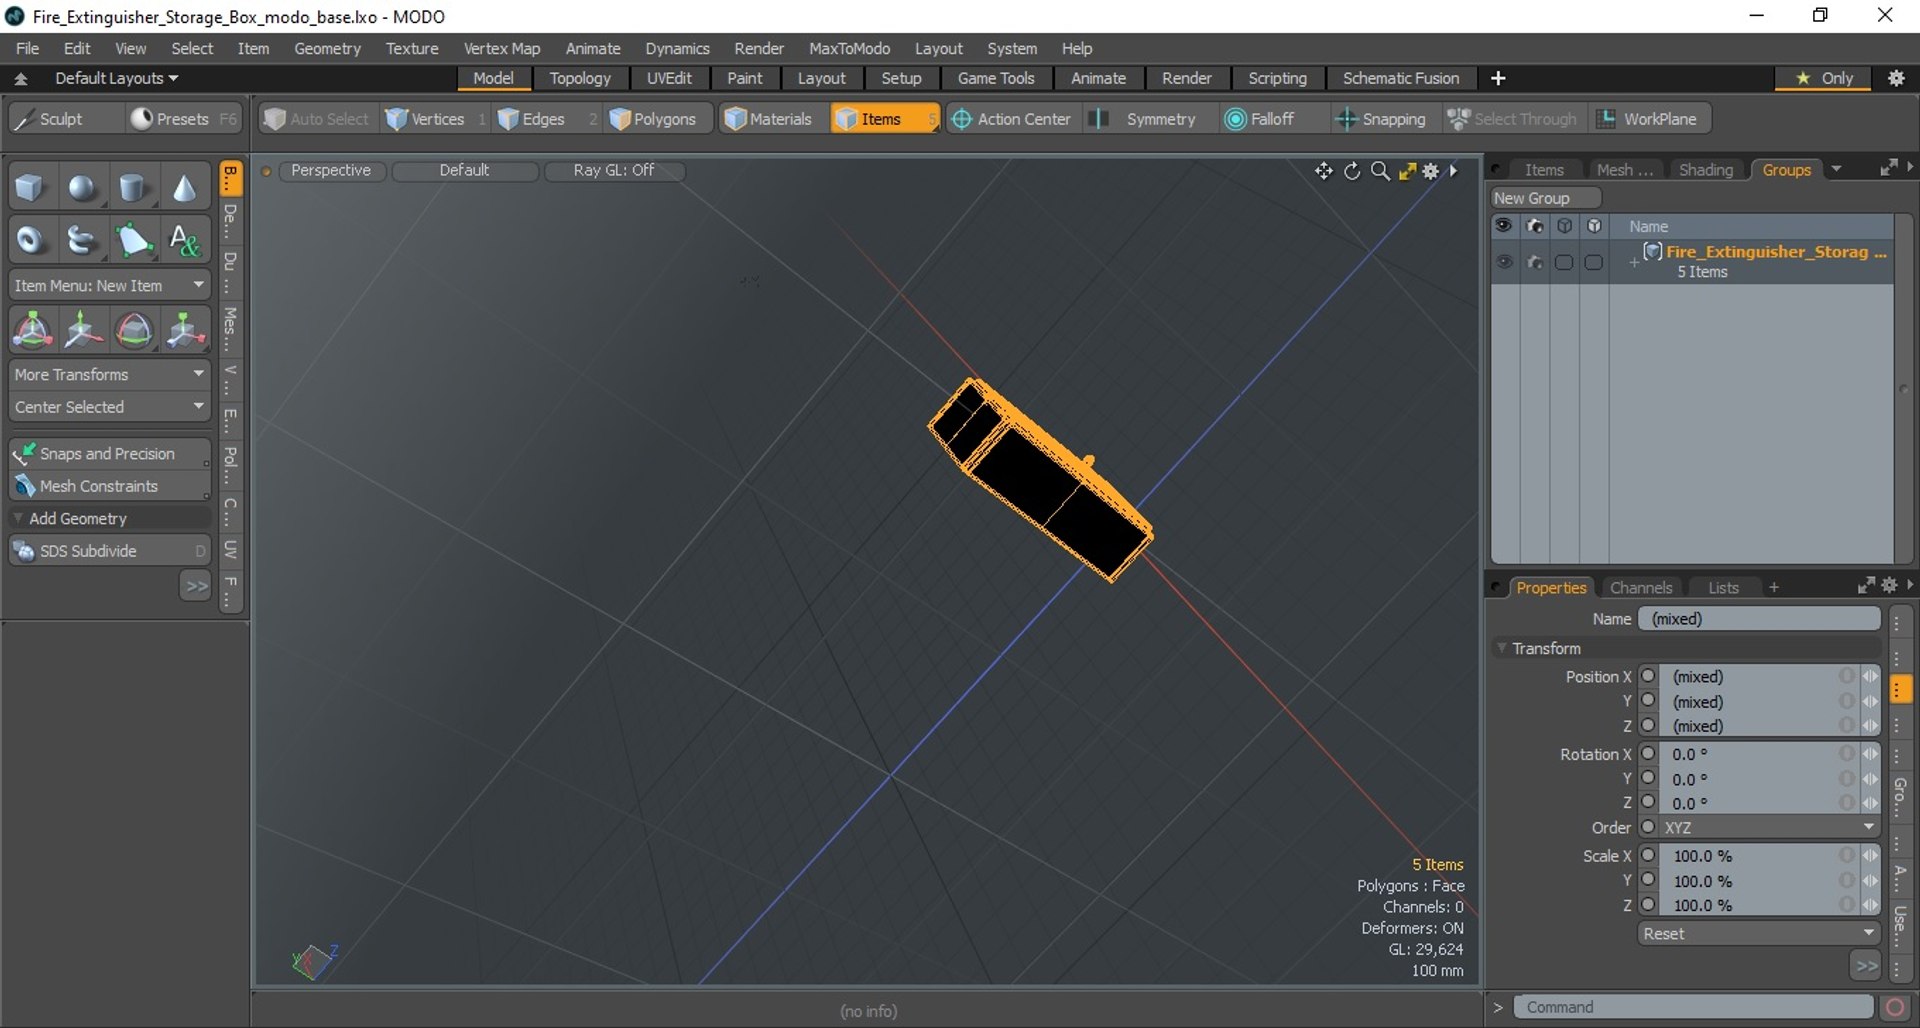Open the MaxToModo menu
The width and height of the screenshot is (1920, 1028).
849,48
